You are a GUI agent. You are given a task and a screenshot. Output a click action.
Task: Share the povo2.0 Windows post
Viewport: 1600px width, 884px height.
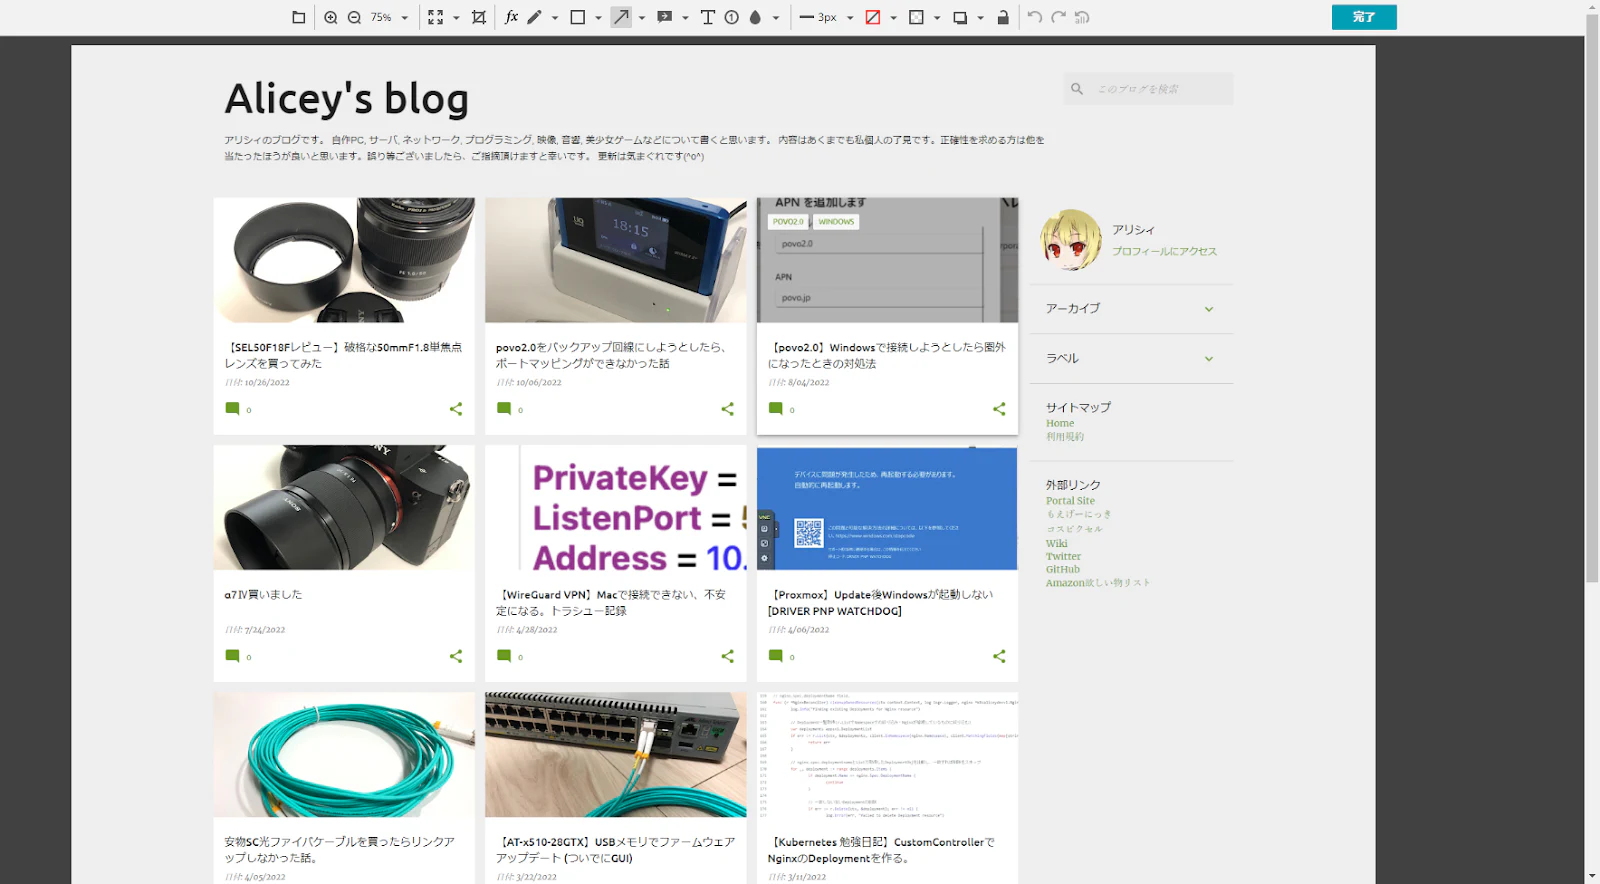pos(999,409)
